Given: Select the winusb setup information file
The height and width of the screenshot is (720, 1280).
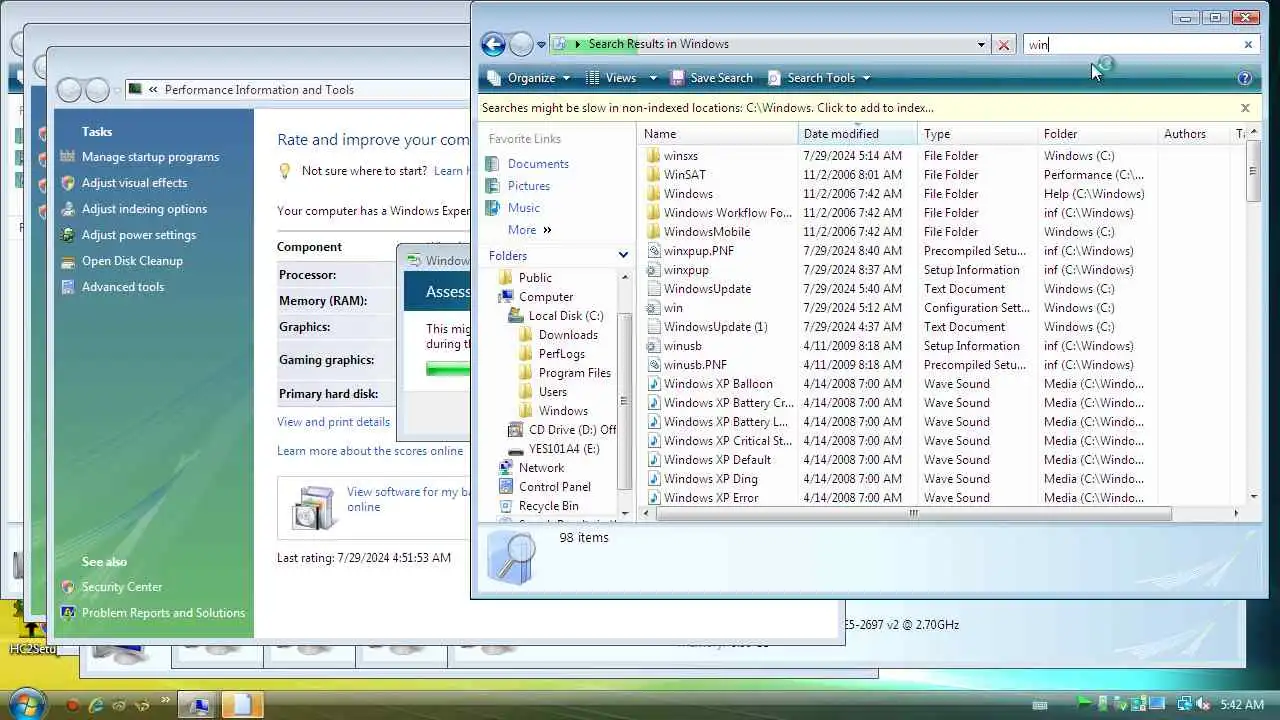Looking at the screenshot, I should (x=682, y=346).
